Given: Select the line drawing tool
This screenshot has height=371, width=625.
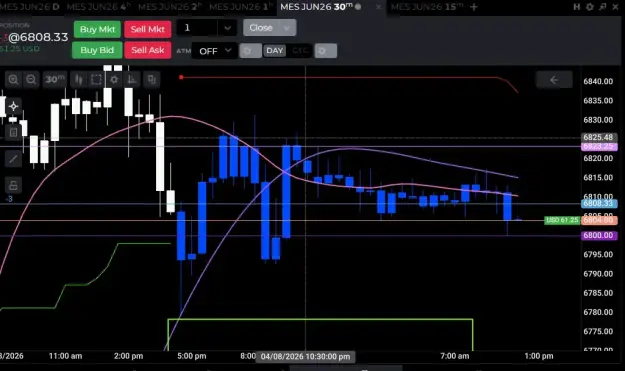Looking at the screenshot, I should 13,159.
